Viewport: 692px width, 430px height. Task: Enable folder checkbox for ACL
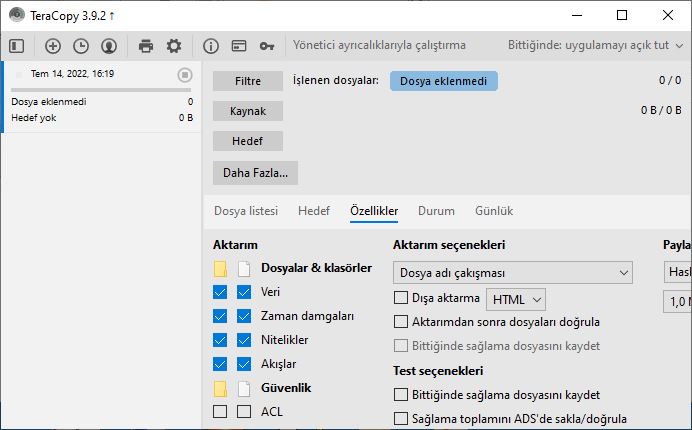(x=220, y=411)
